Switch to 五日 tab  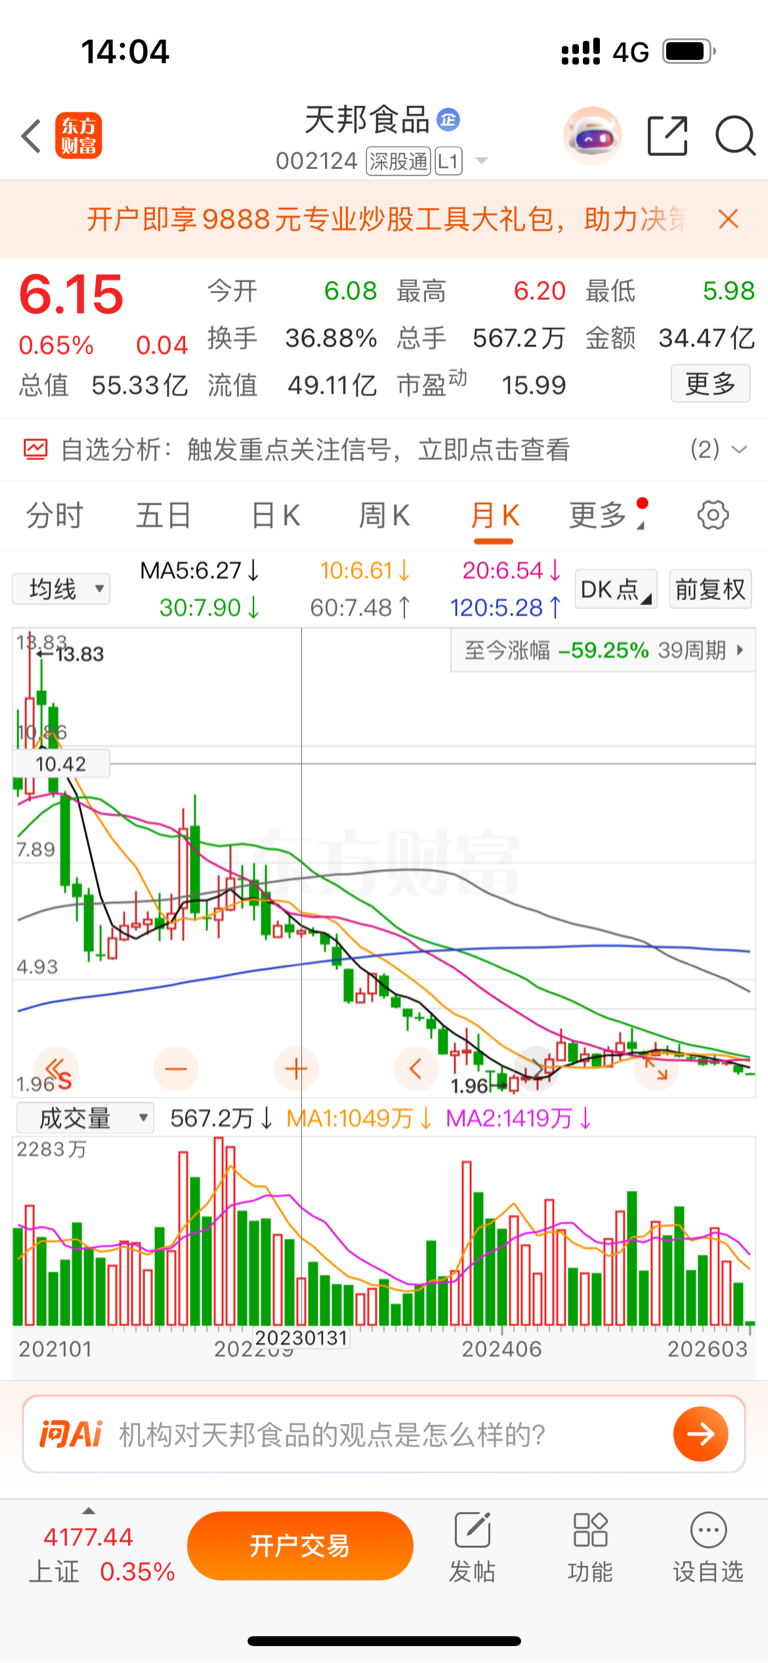(x=164, y=516)
